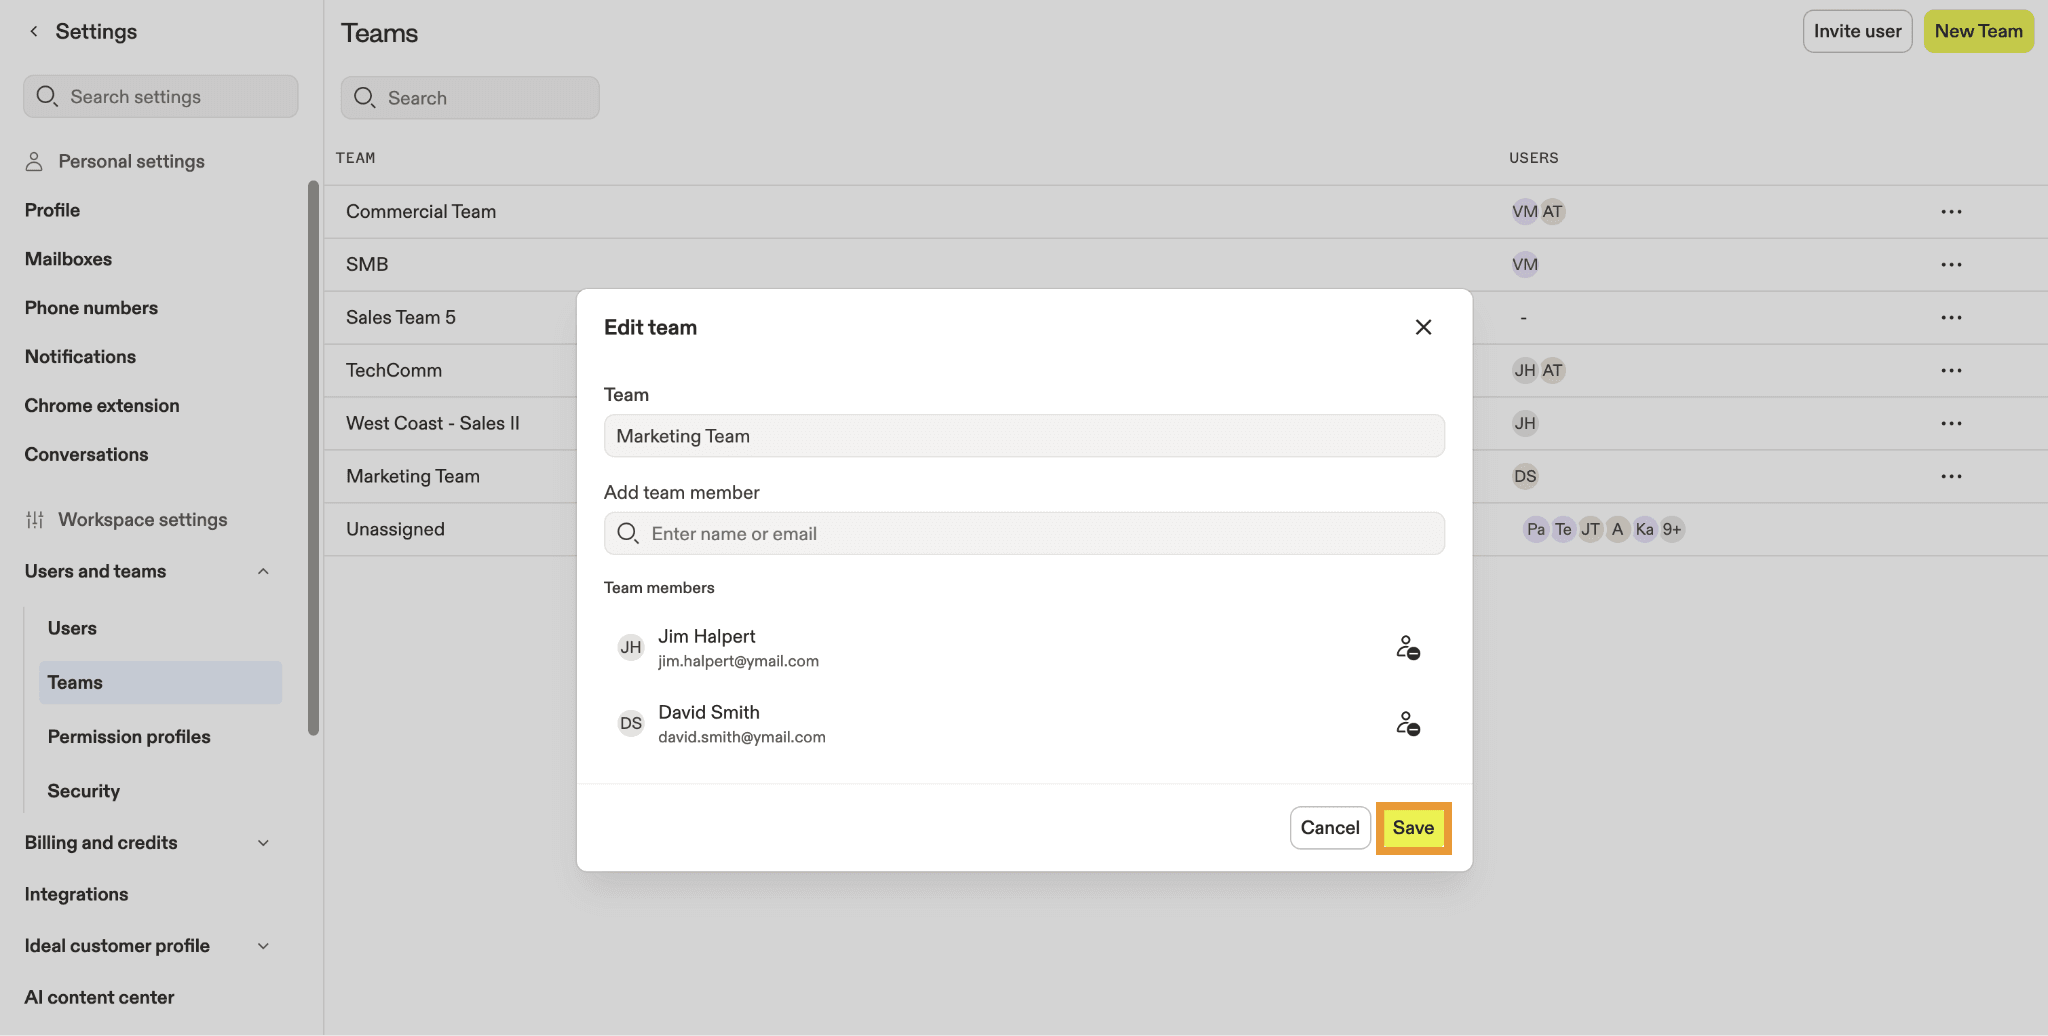This screenshot has height=1036, width=2048.
Task: Click the Search settings field
Action: 161,96
